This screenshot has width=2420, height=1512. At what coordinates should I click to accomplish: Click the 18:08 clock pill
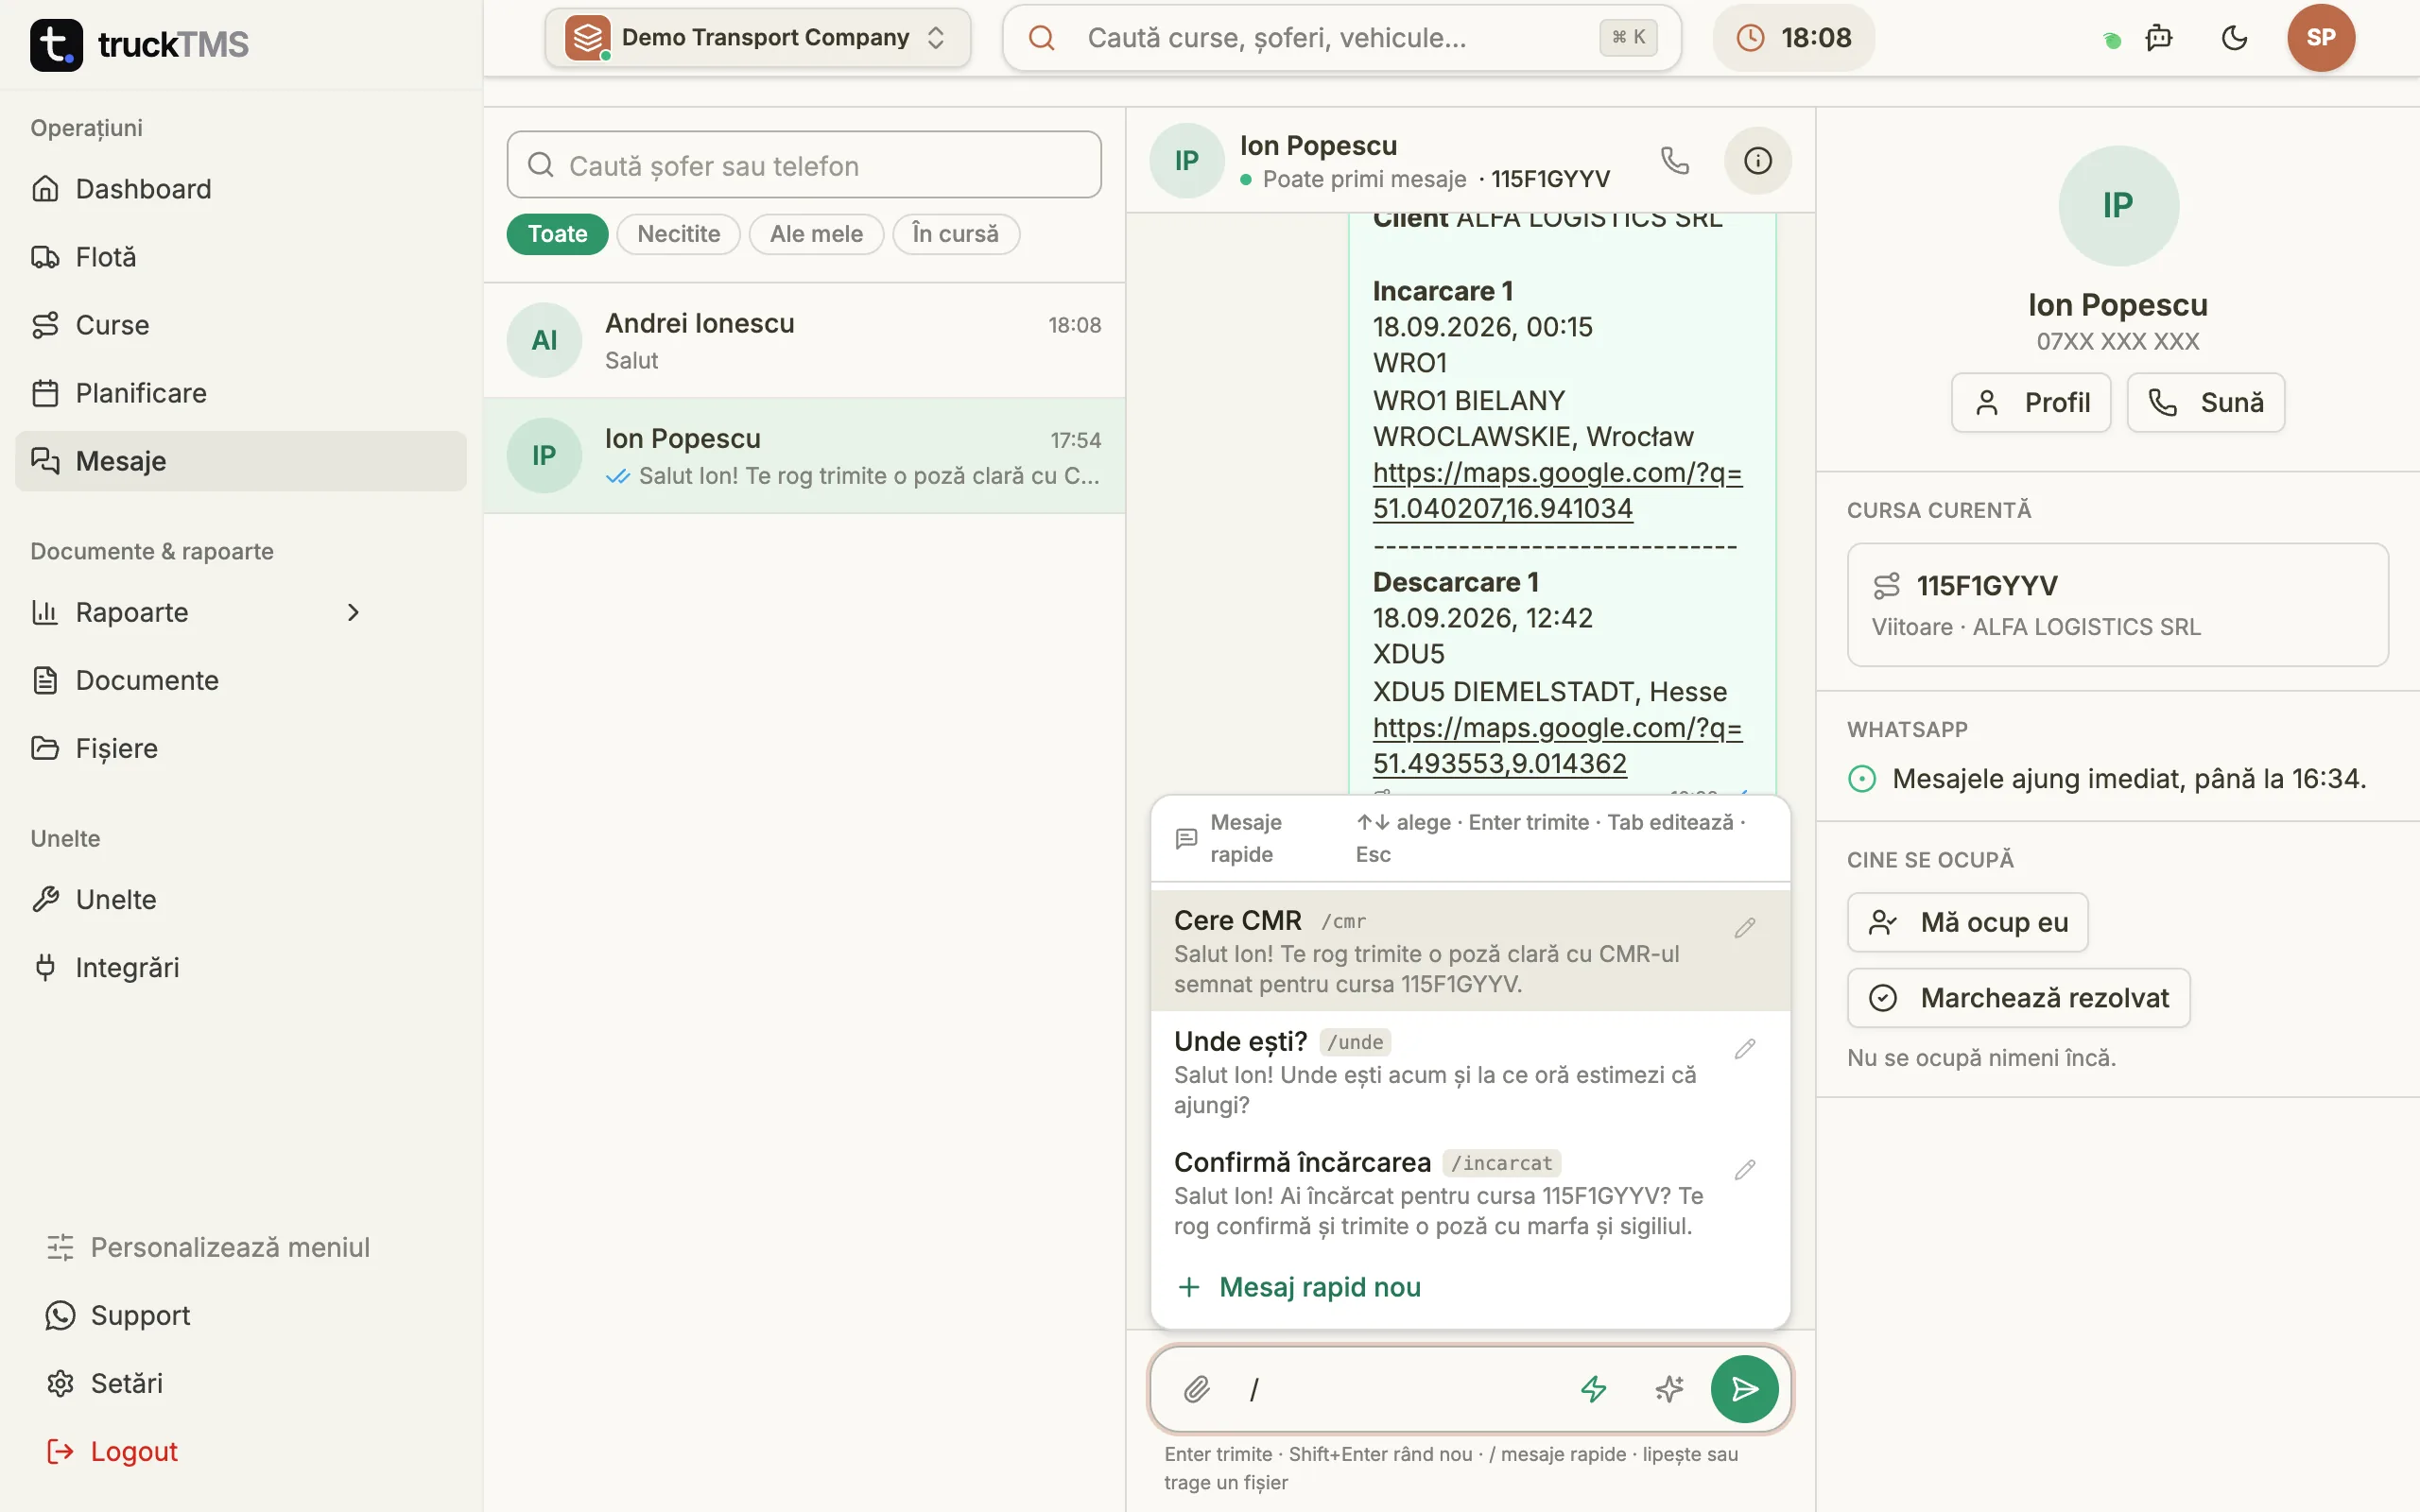[x=1794, y=38]
